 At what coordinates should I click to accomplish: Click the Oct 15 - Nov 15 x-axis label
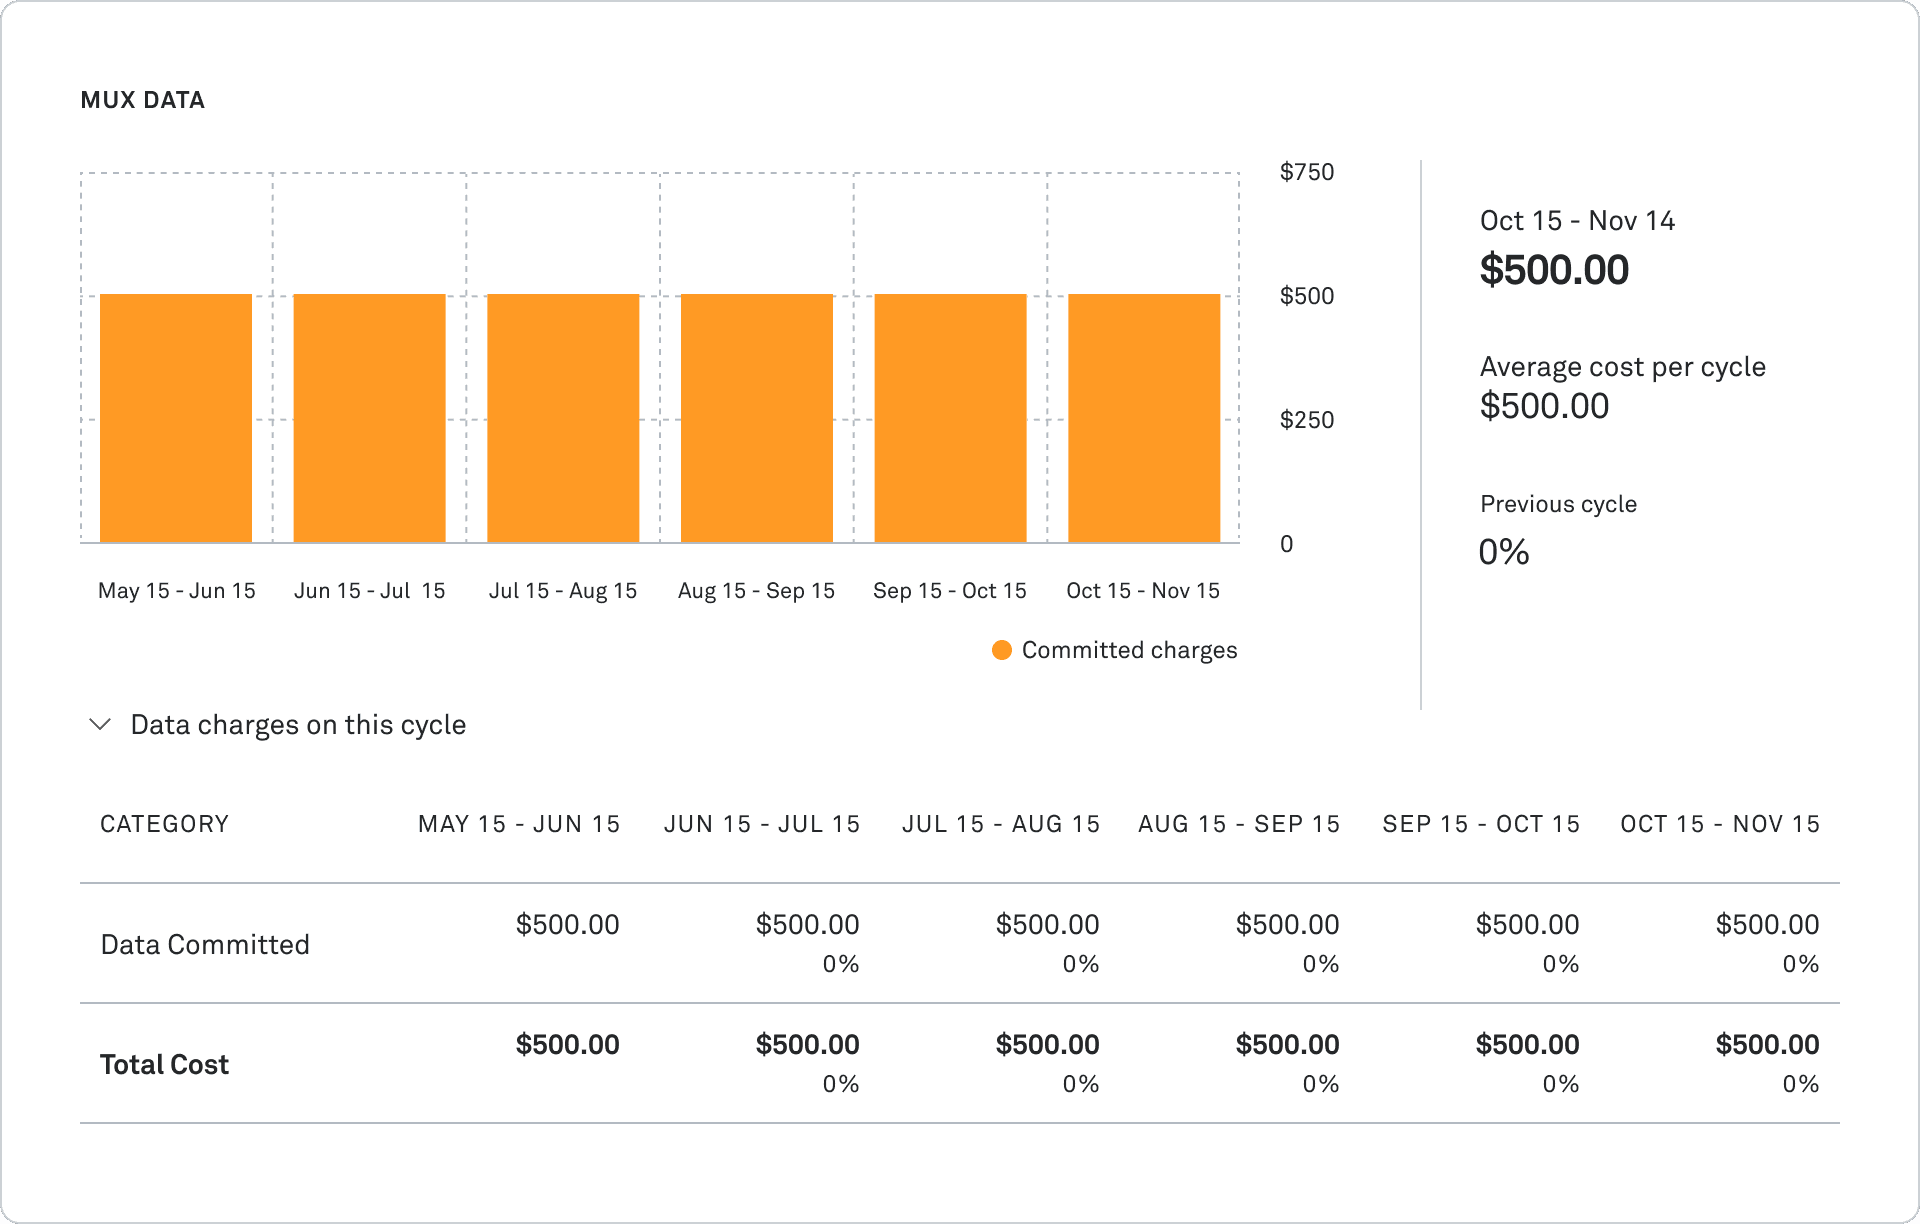pos(1144,590)
